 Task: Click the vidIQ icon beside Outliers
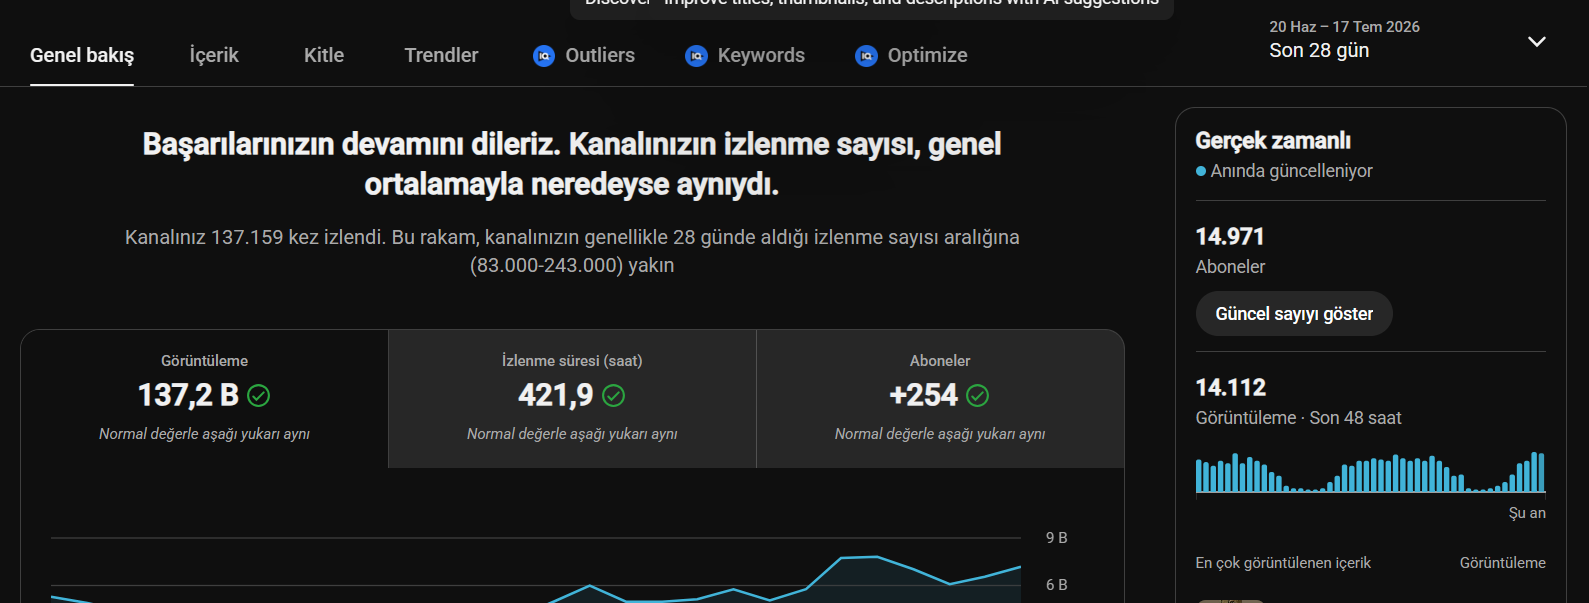pos(544,56)
